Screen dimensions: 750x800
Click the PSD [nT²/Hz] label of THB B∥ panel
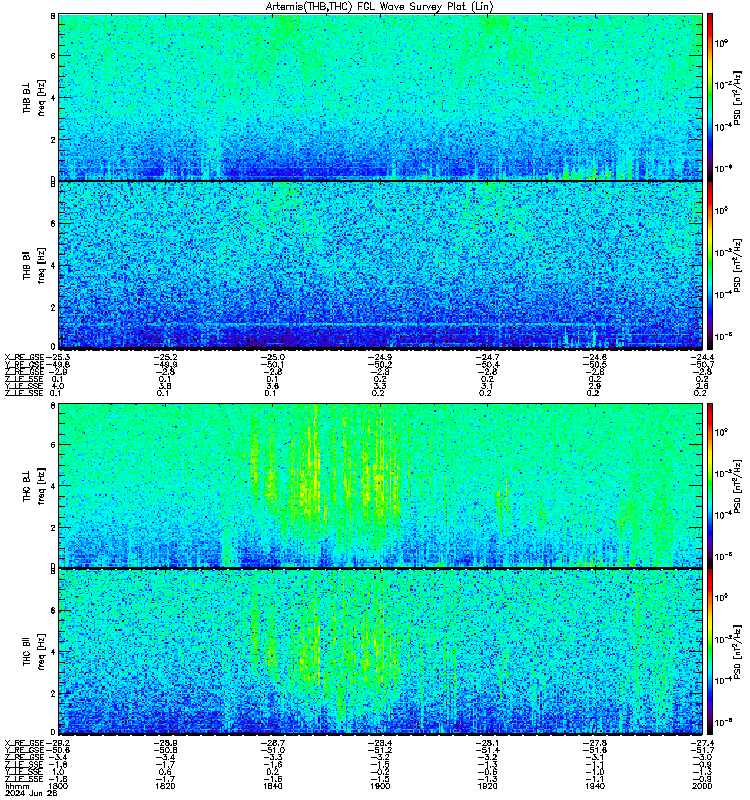click(737, 266)
